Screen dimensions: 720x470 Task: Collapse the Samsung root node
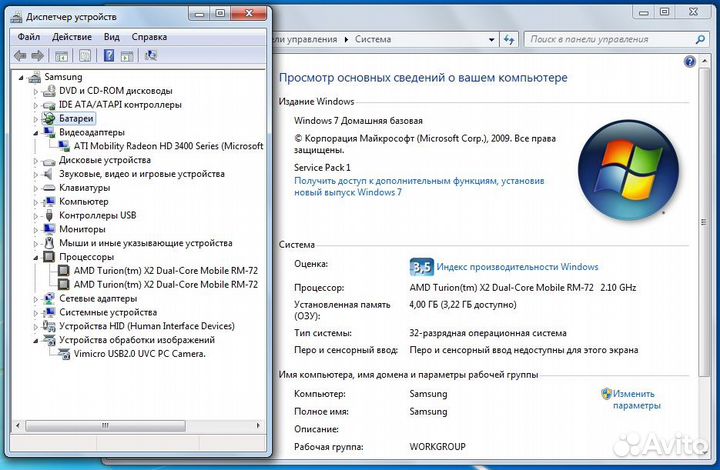coord(21,78)
